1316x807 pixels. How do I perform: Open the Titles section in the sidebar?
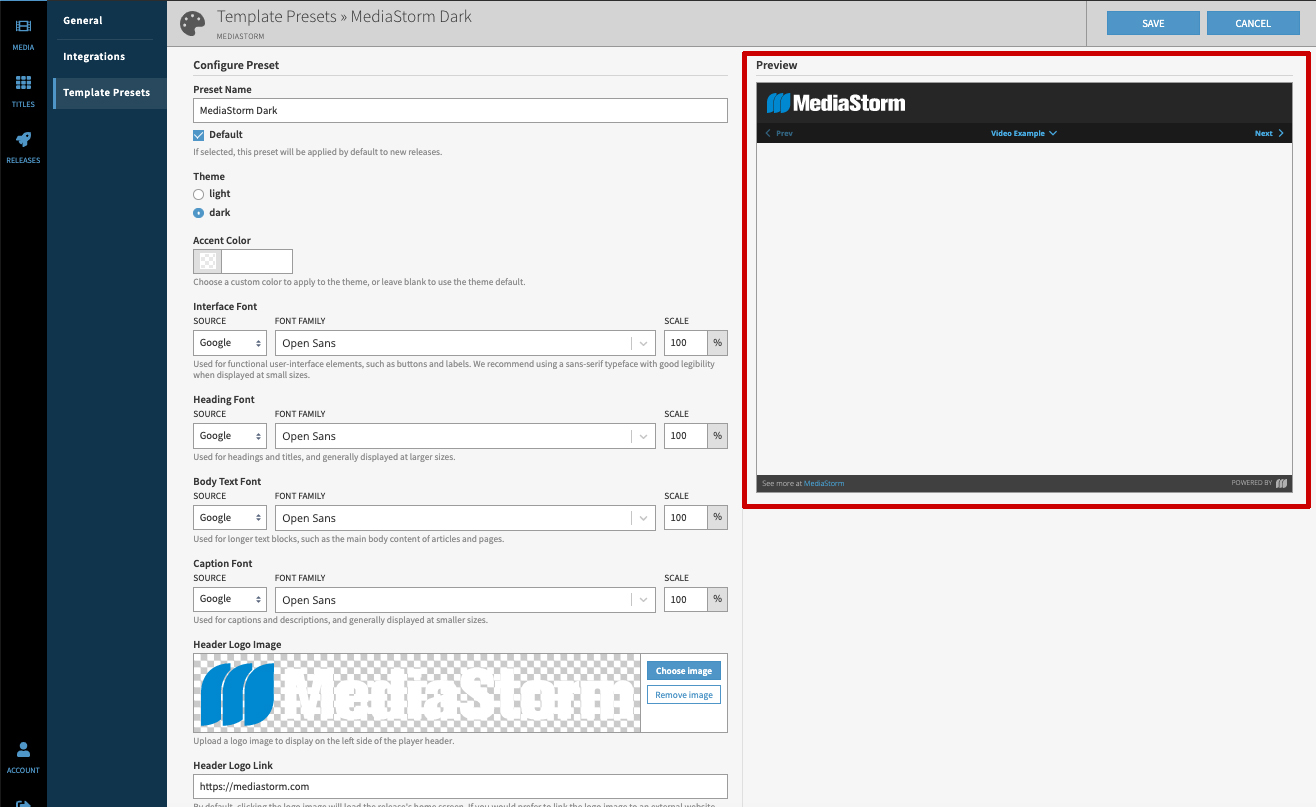point(23,90)
